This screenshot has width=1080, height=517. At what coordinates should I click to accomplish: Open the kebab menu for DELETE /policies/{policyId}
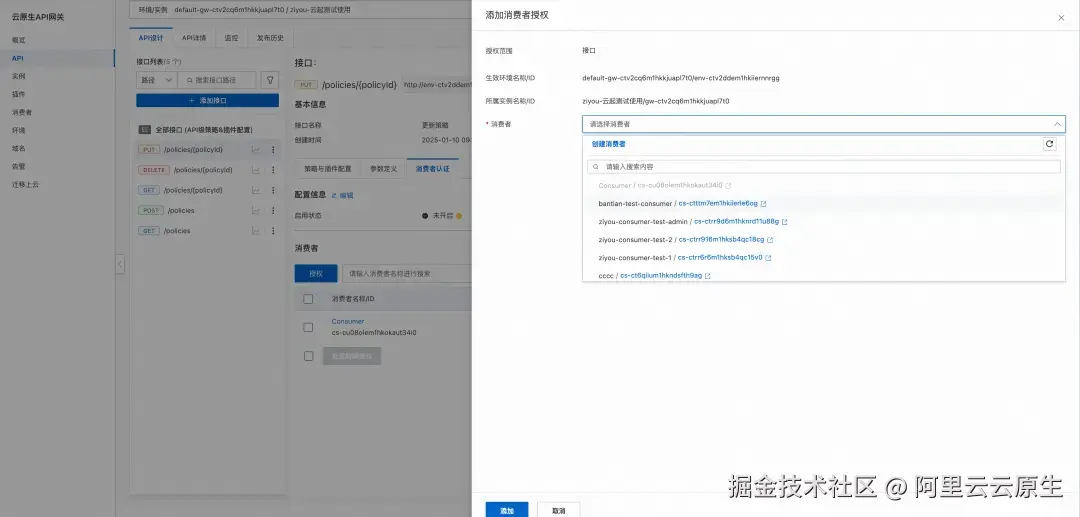273,170
